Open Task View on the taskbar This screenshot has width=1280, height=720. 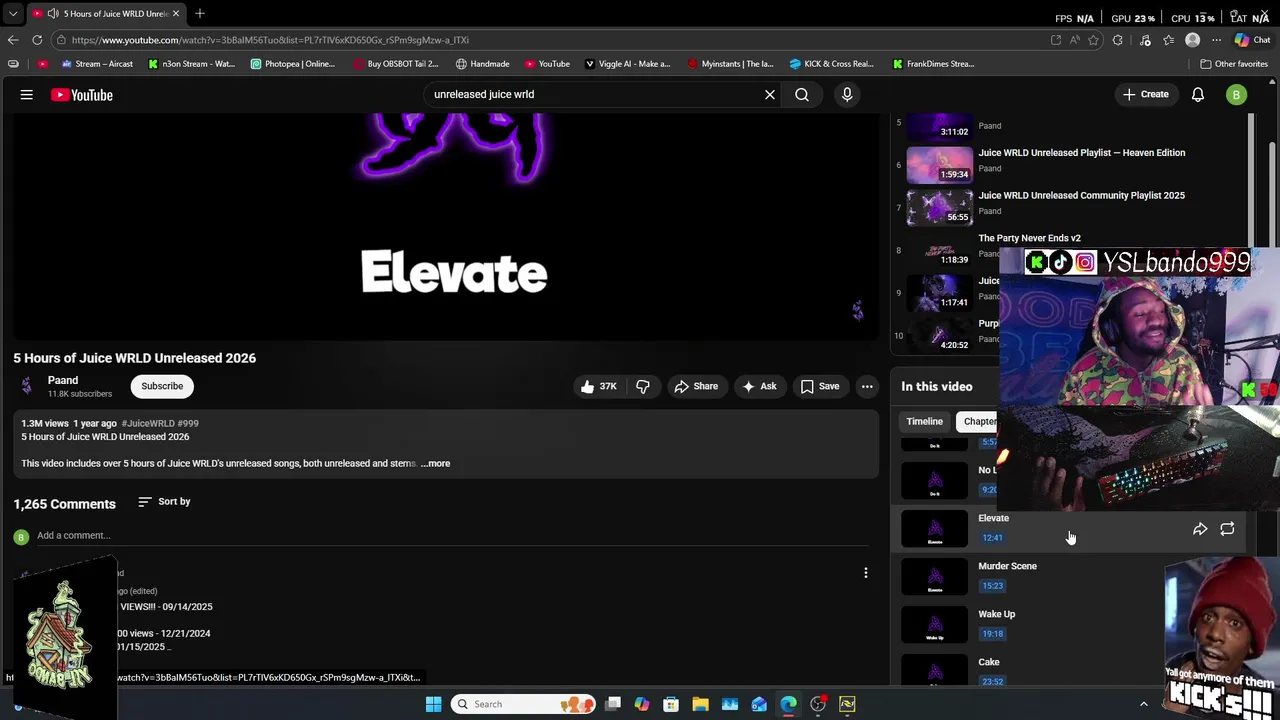[x=613, y=704]
